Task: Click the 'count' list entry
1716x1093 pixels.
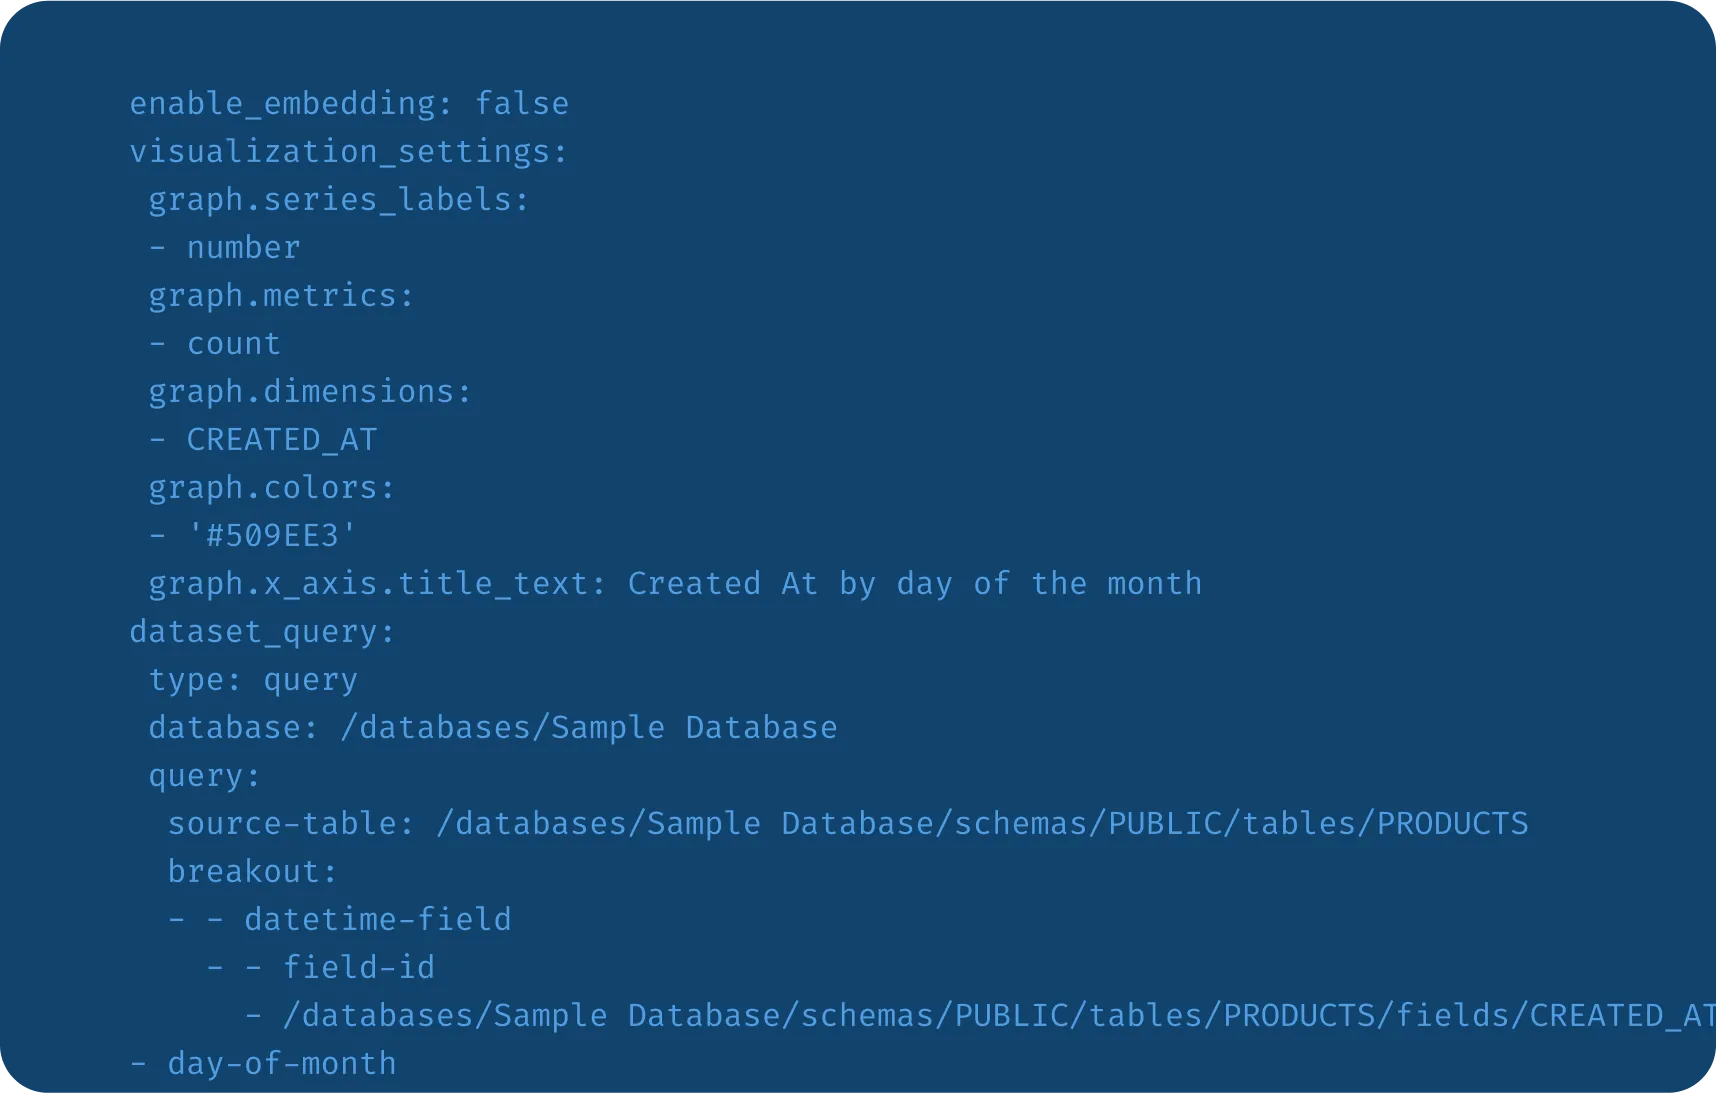Action: point(234,344)
